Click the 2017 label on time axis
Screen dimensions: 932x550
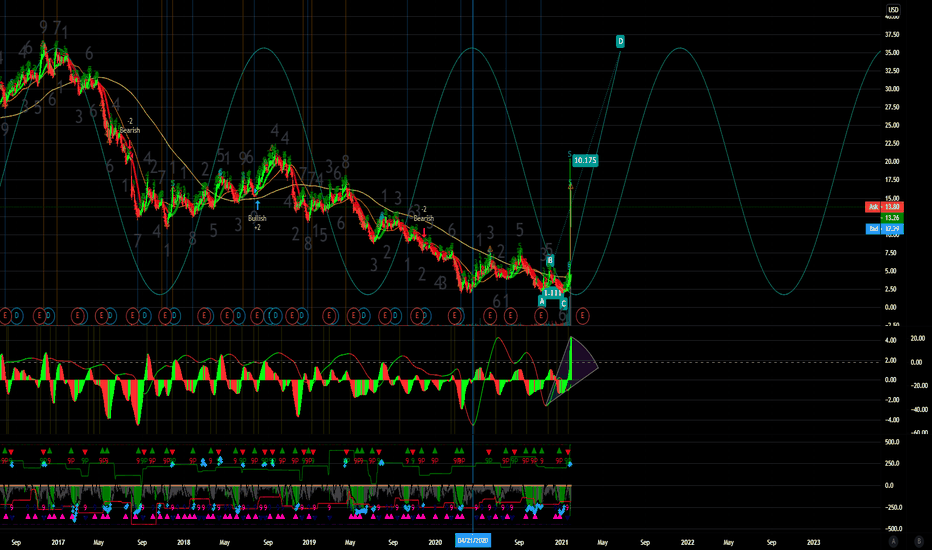pos(58,542)
